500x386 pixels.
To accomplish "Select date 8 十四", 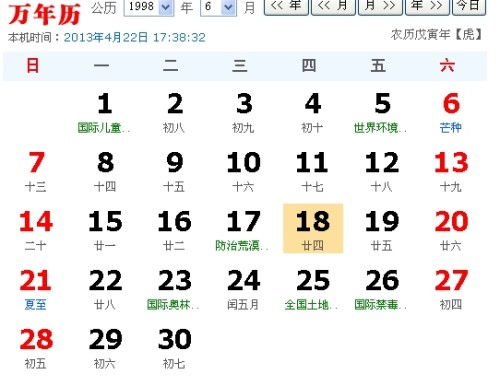I will tap(105, 172).
